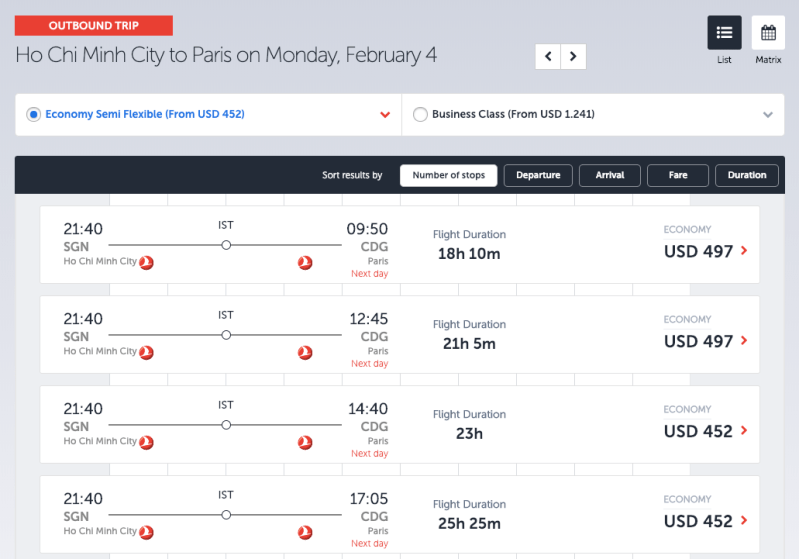Click red arrow beside 25h 25m flight fare

[x=744, y=522]
